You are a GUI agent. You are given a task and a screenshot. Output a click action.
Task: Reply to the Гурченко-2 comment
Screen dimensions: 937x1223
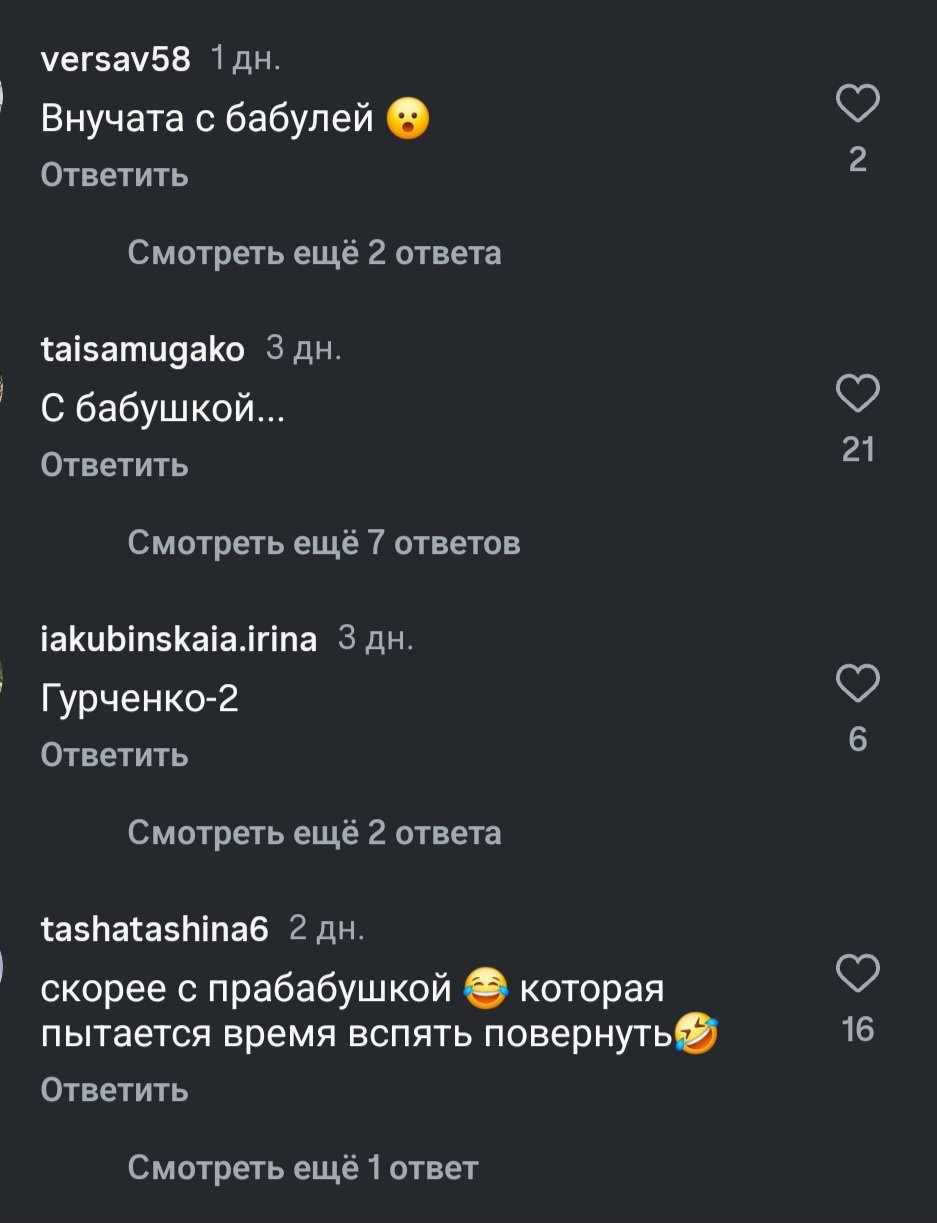pyautogui.click(x=115, y=756)
